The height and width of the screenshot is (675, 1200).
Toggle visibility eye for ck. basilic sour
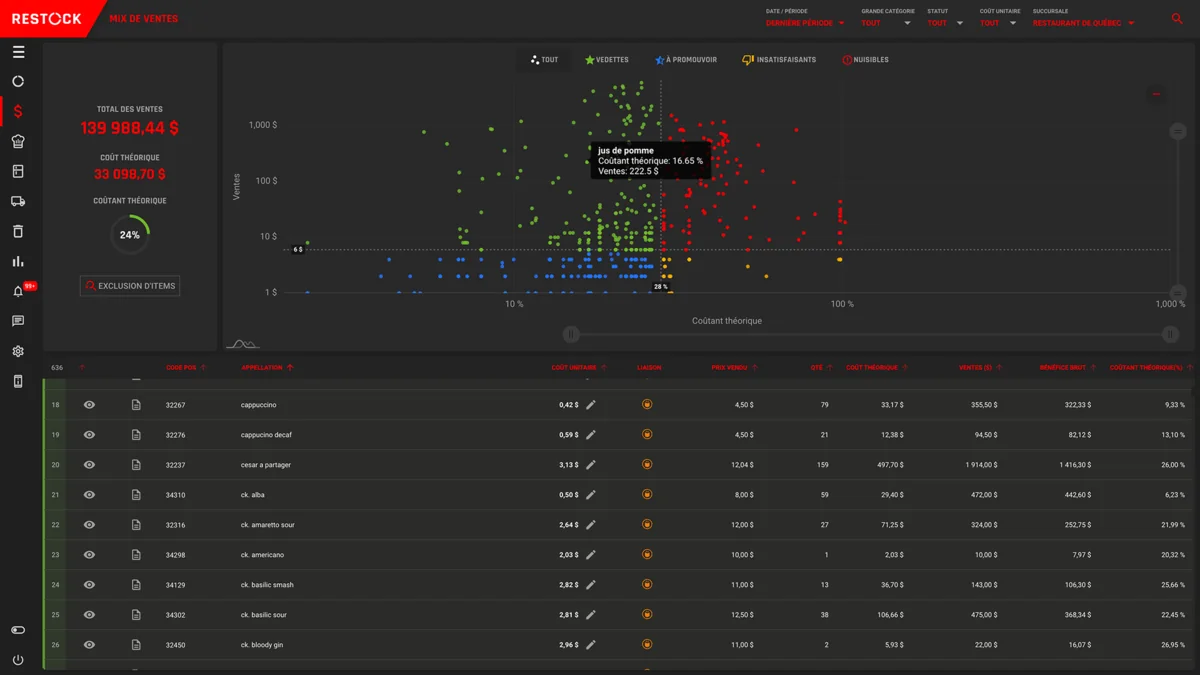[89, 615]
